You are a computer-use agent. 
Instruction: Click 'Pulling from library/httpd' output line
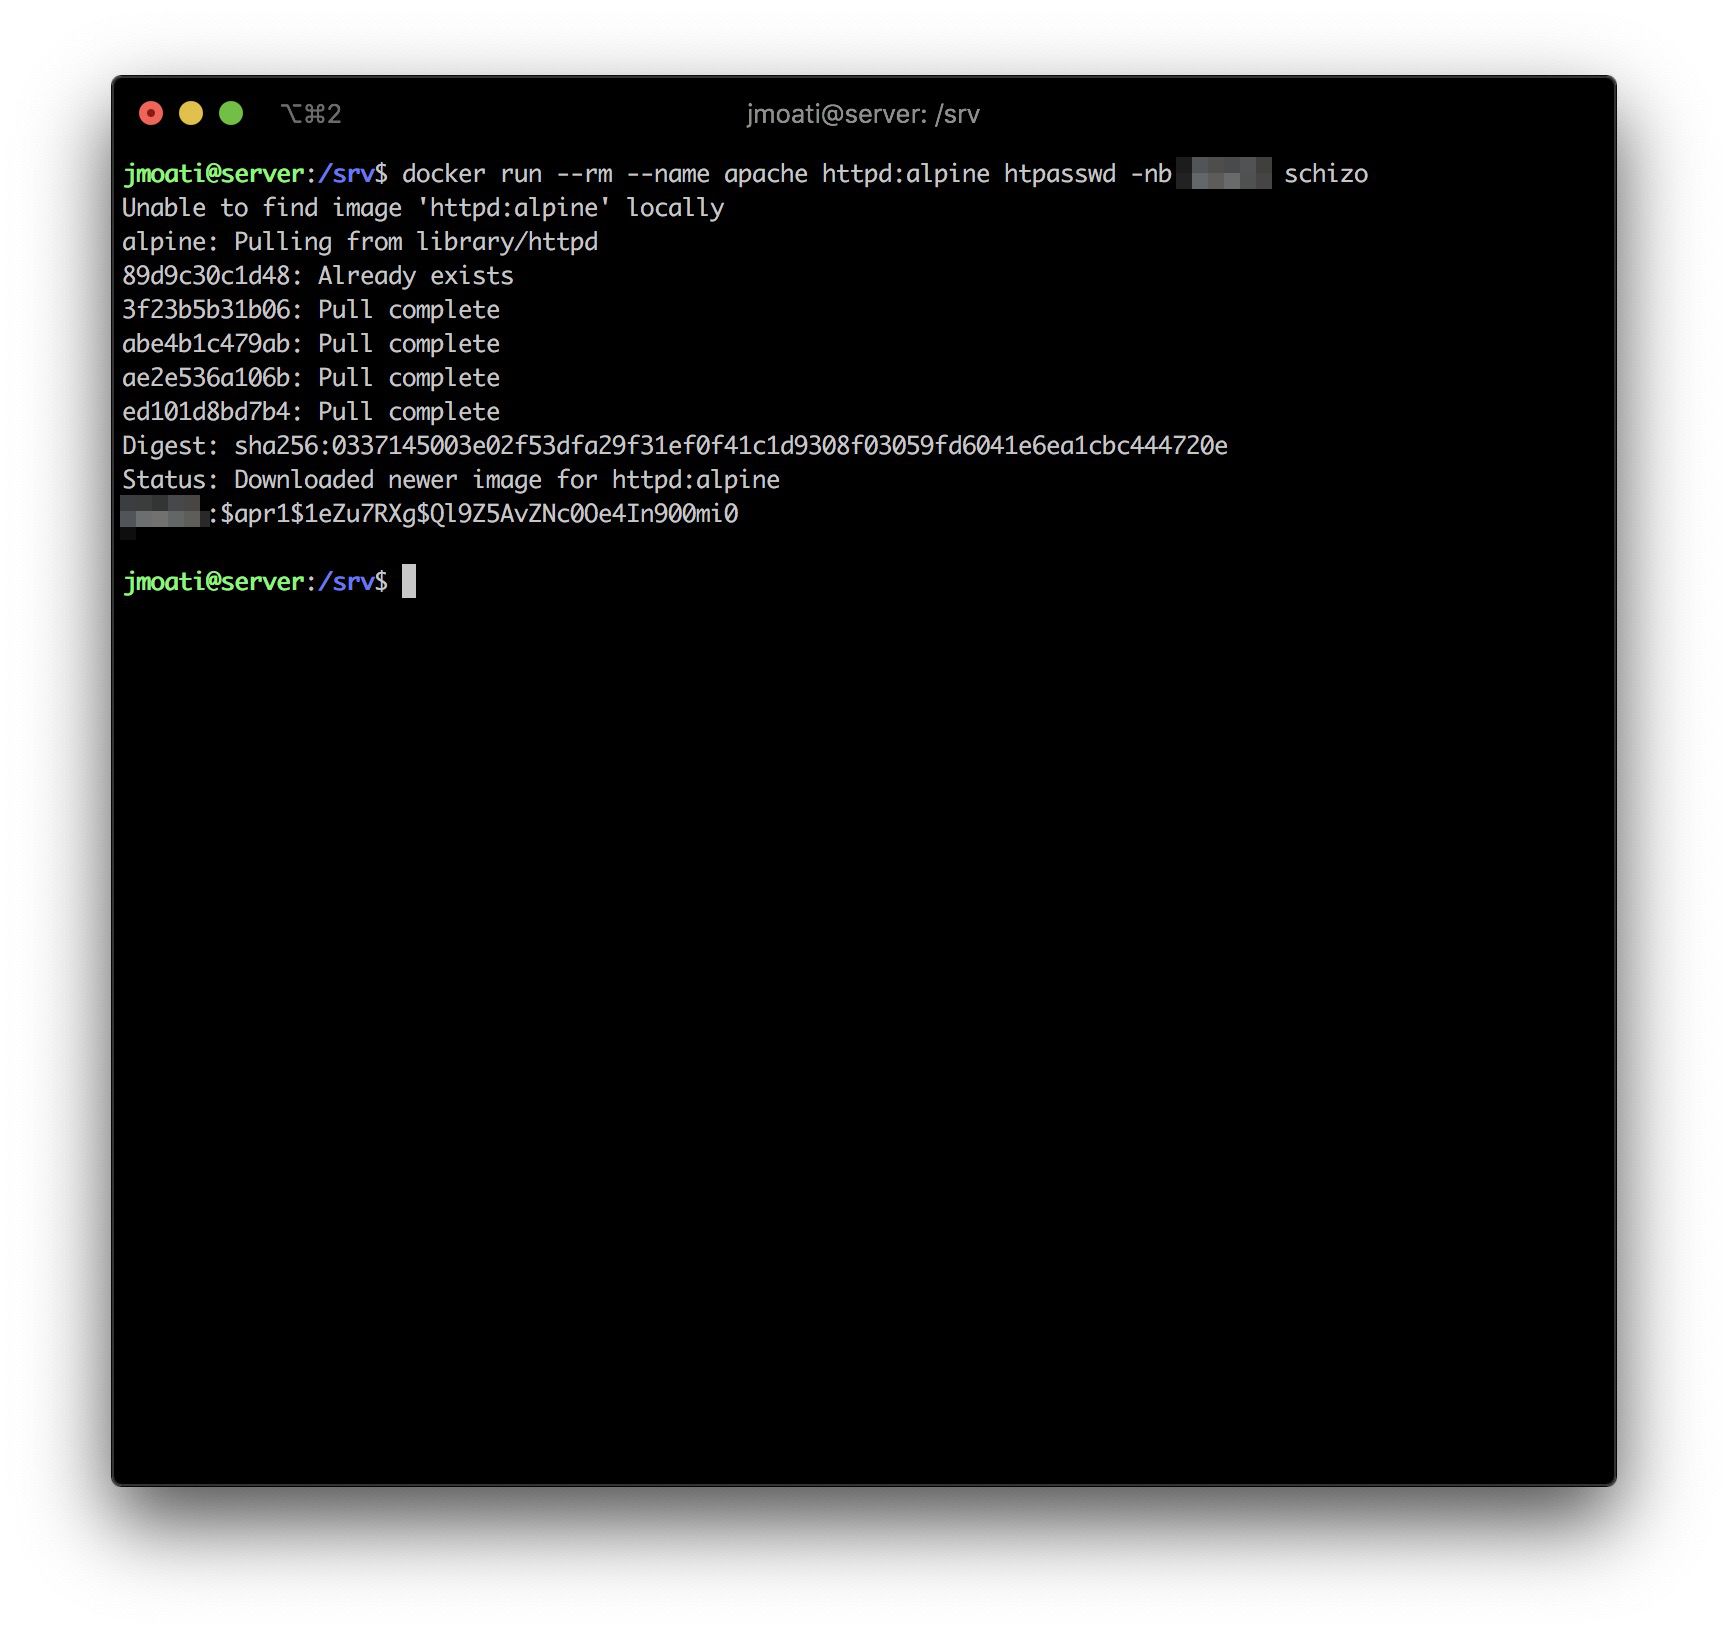pos(415,242)
